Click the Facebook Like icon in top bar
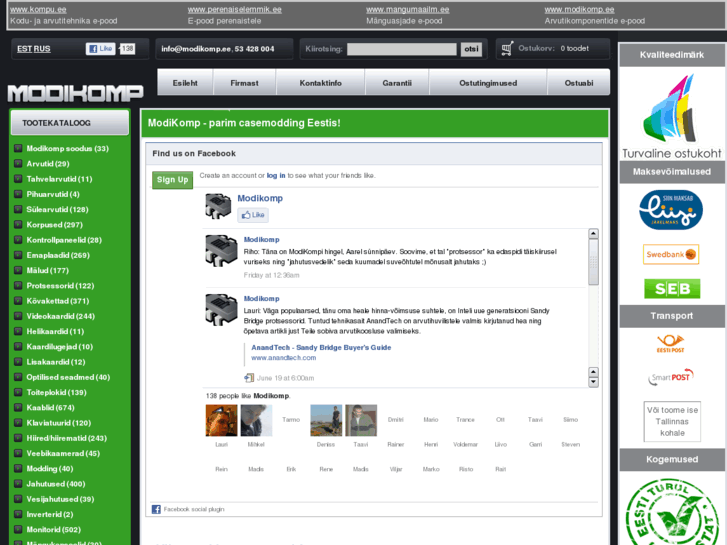The height and width of the screenshot is (545, 727). click(100, 49)
